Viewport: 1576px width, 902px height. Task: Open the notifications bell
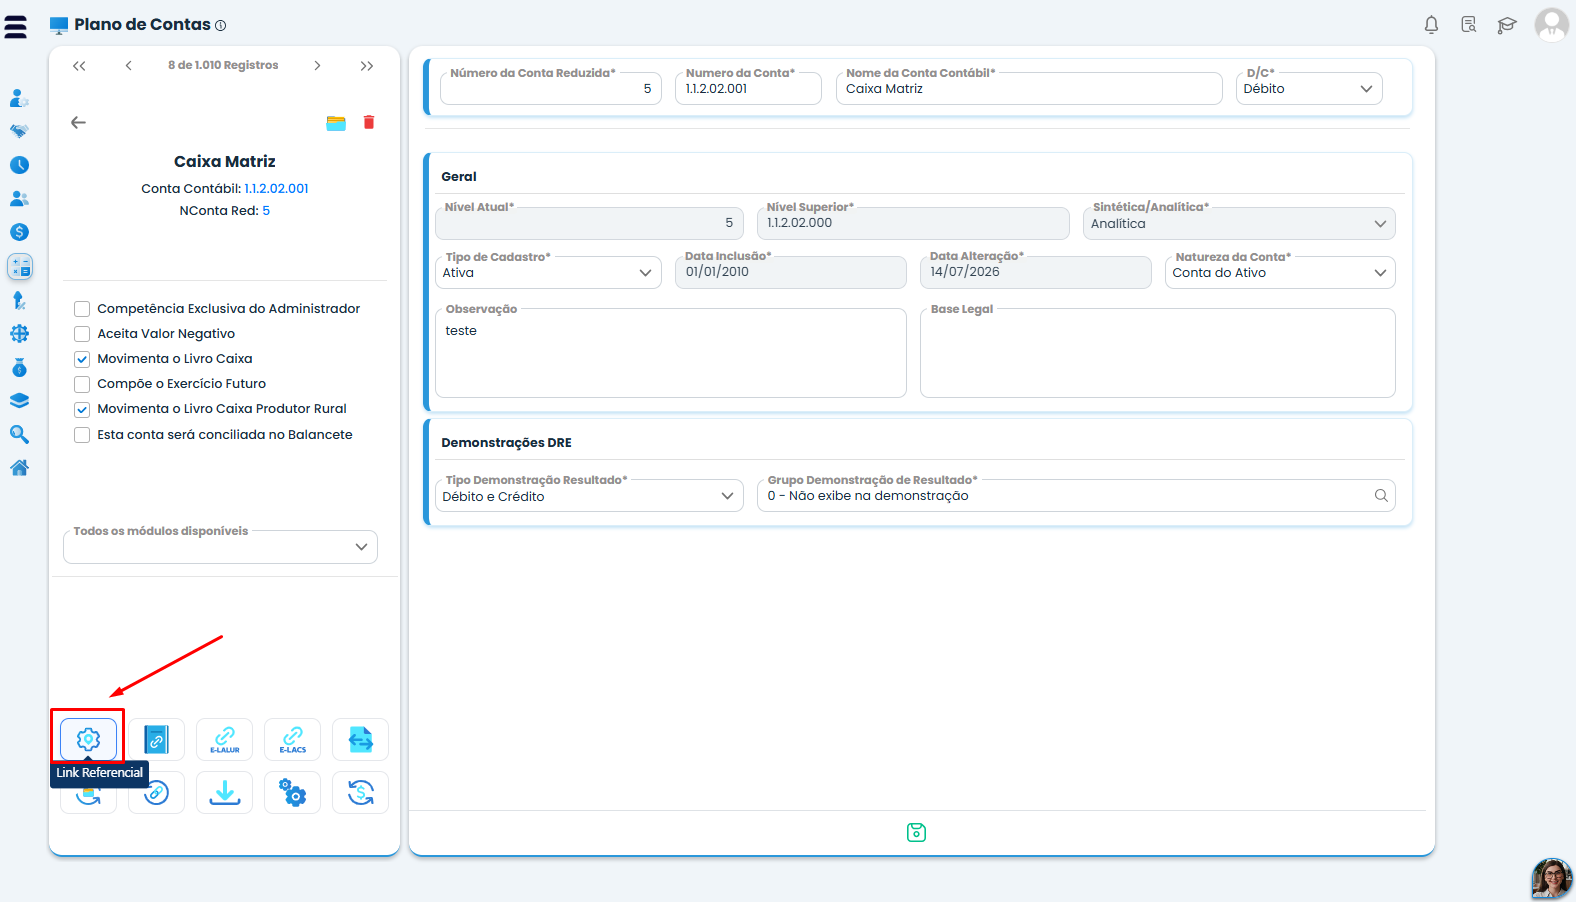click(1431, 25)
